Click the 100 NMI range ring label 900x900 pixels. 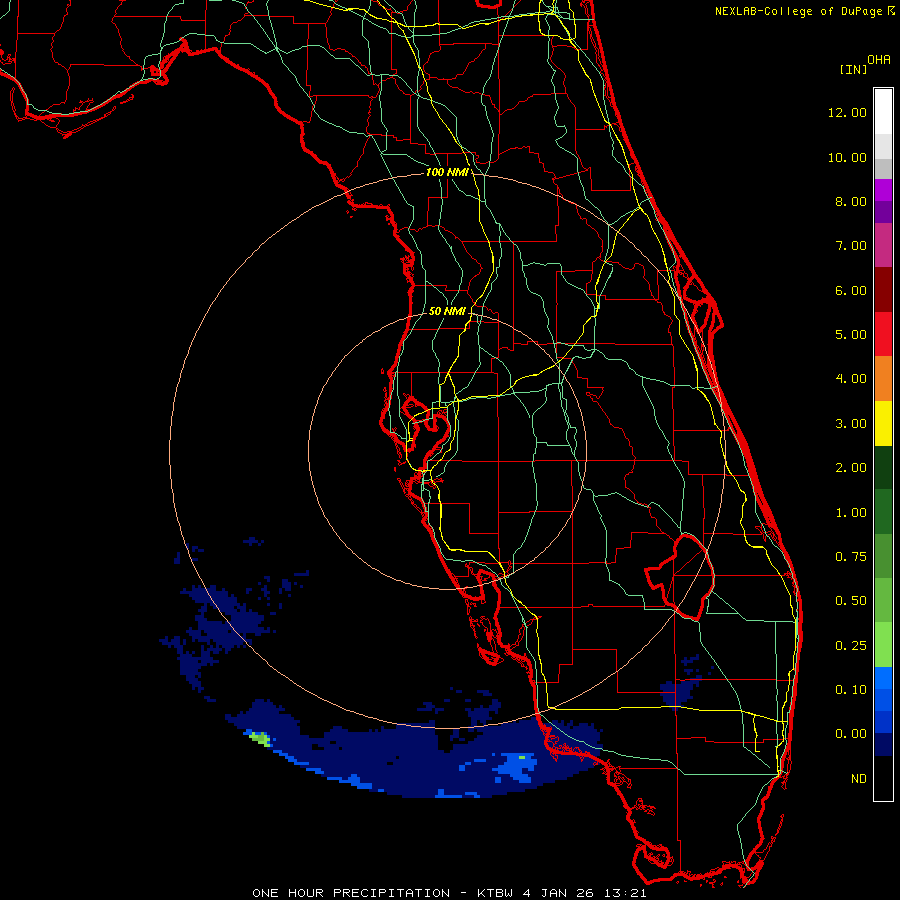click(x=447, y=172)
